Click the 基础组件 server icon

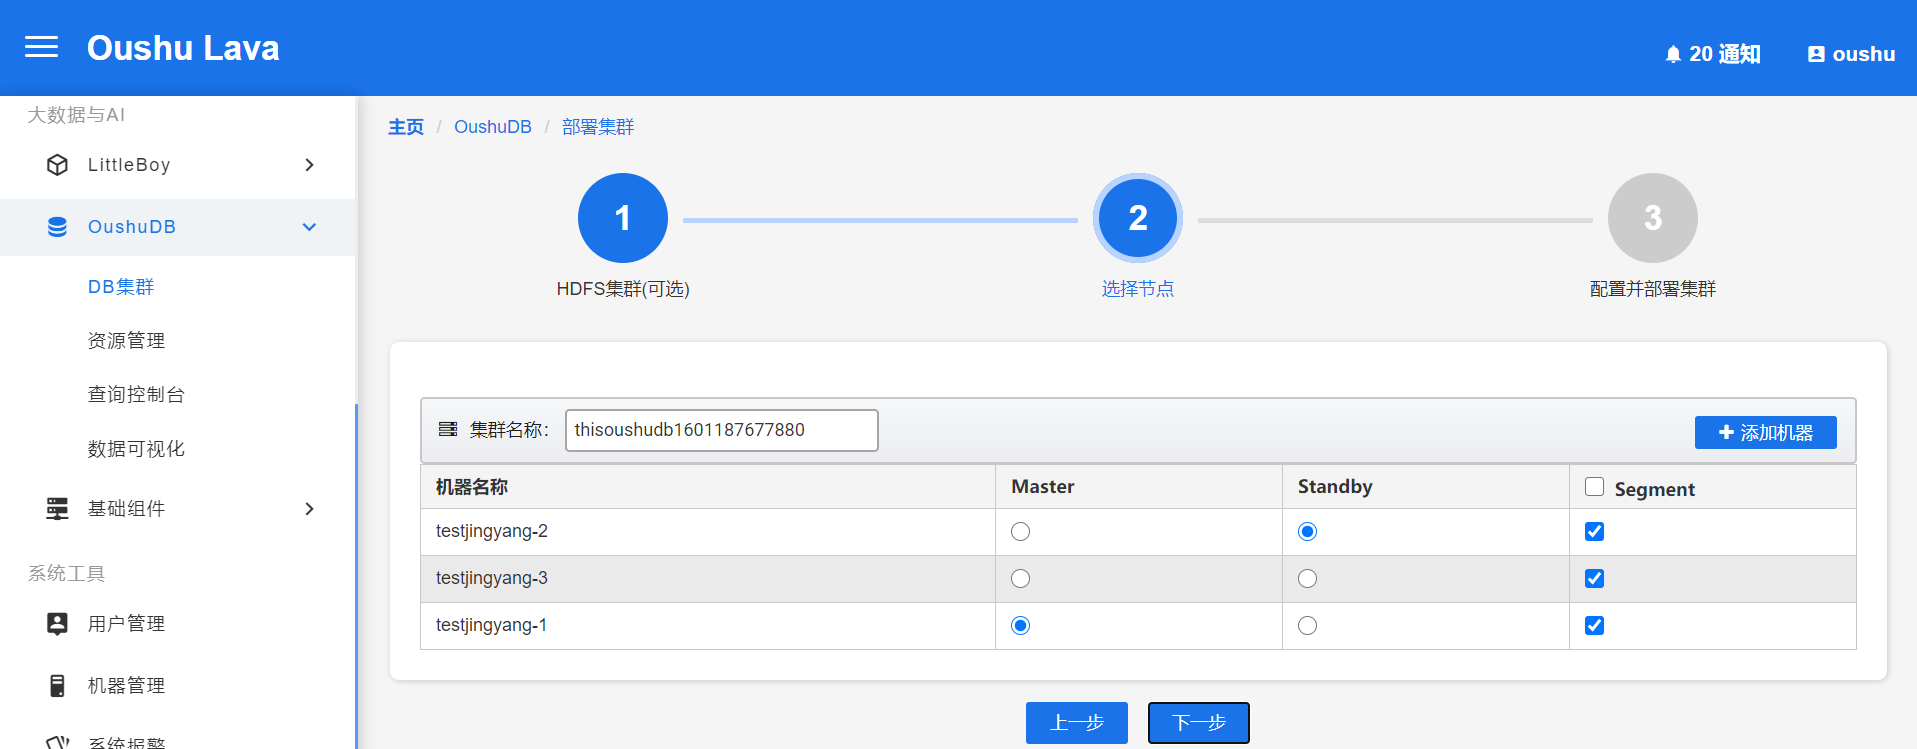click(x=58, y=509)
